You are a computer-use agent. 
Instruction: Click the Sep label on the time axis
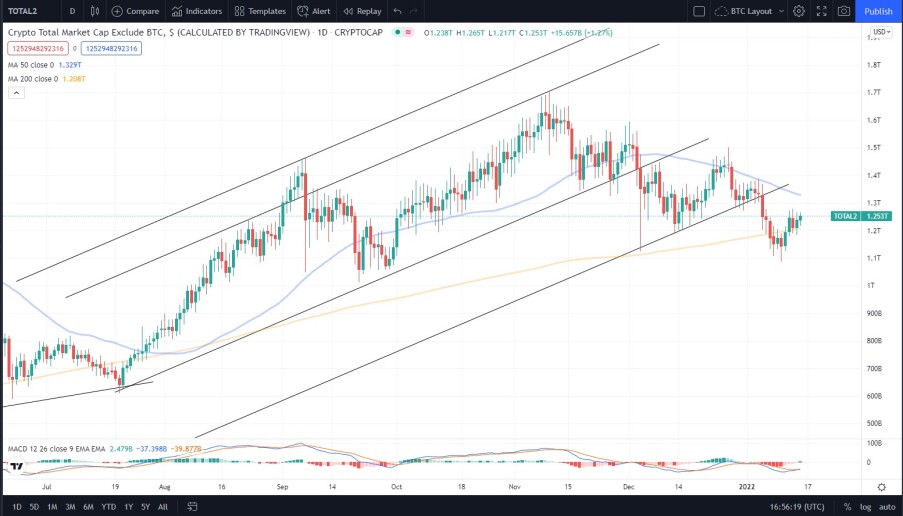282,487
